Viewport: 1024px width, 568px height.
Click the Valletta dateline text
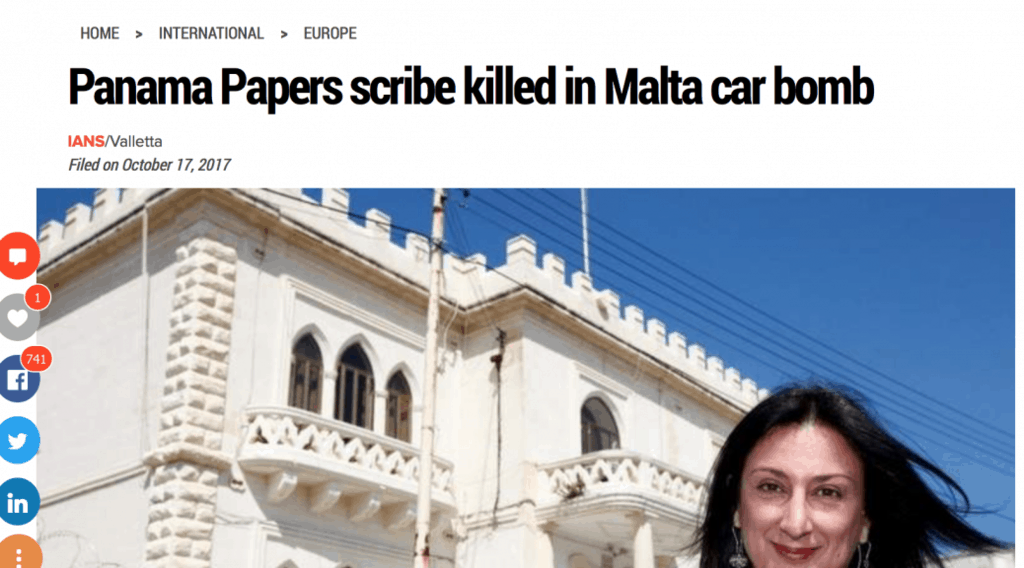click(136, 141)
